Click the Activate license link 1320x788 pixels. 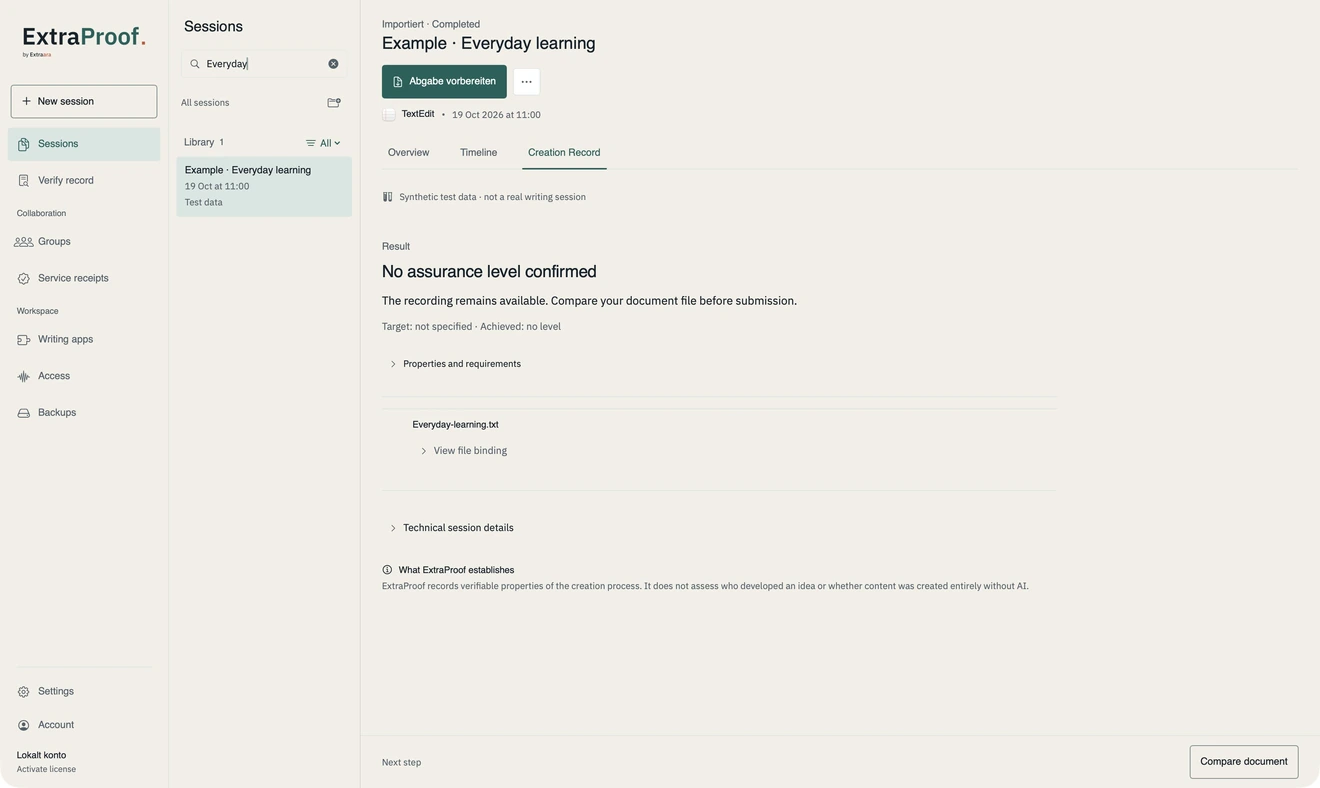coord(46,770)
